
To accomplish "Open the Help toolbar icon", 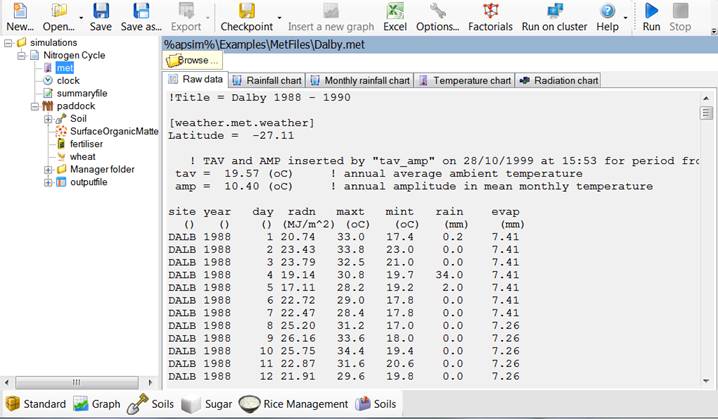I will 607,17.
